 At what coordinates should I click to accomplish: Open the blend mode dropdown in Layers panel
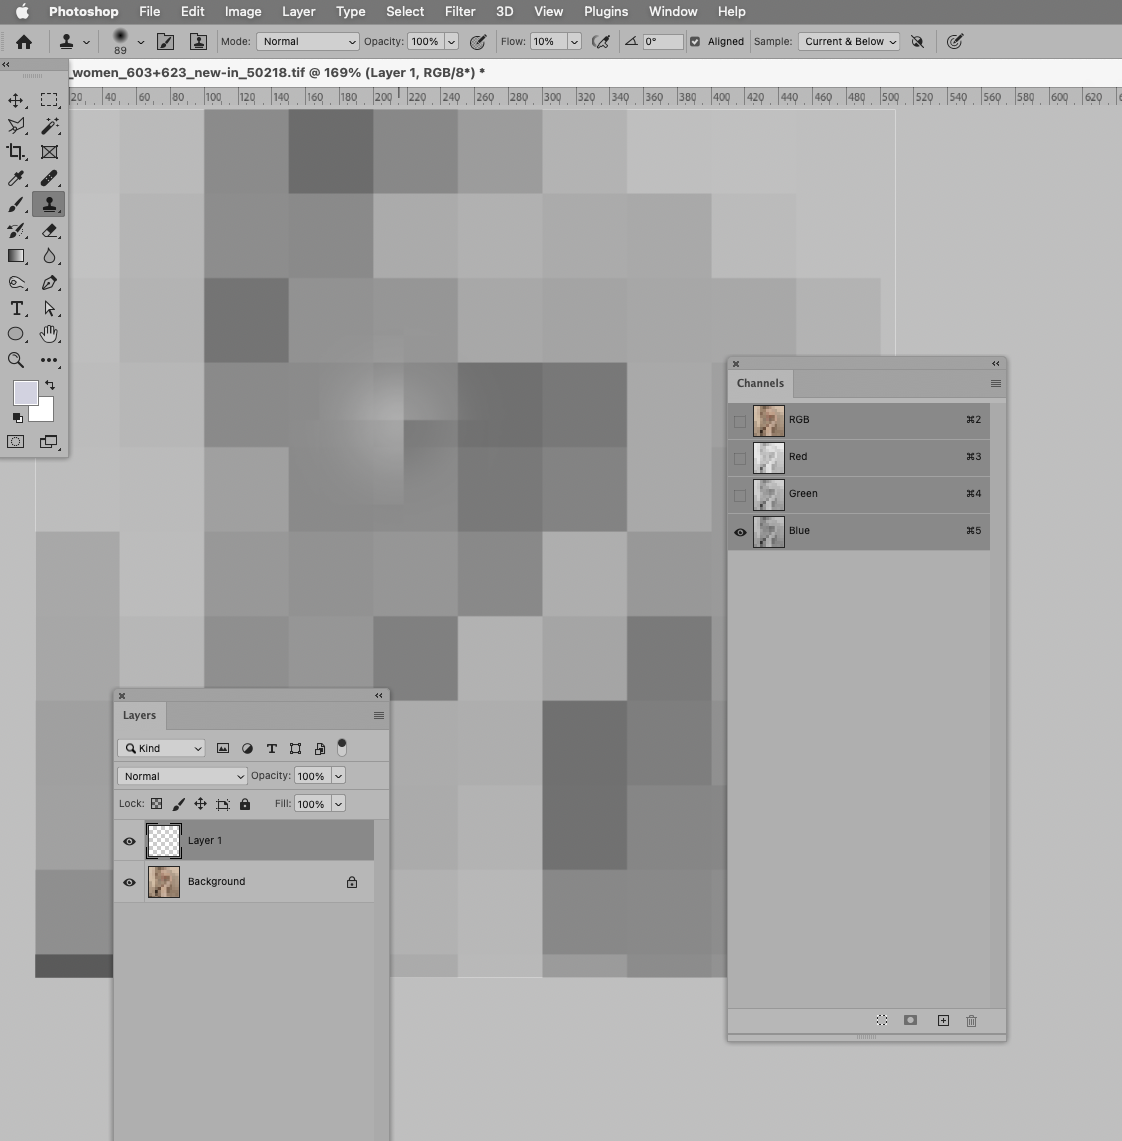coord(181,776)
